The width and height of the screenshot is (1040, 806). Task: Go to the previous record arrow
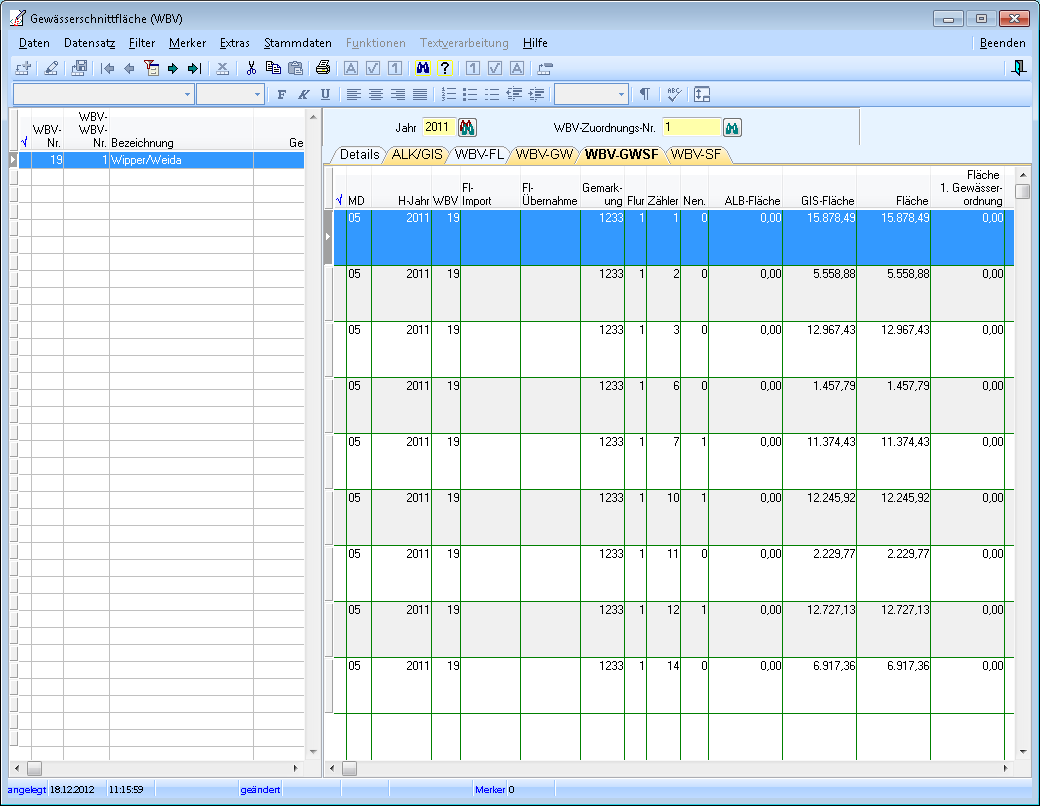(129, 68)
